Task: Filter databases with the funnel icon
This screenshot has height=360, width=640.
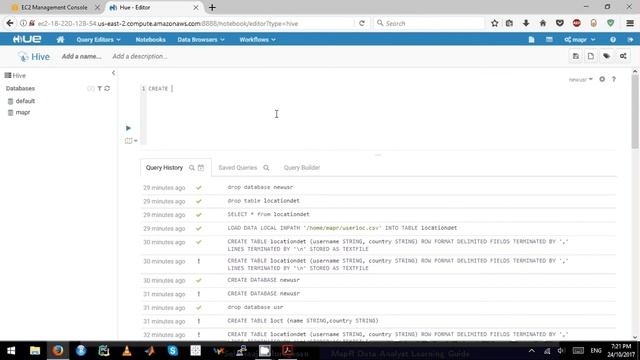Action: click(x=99, y=88)
